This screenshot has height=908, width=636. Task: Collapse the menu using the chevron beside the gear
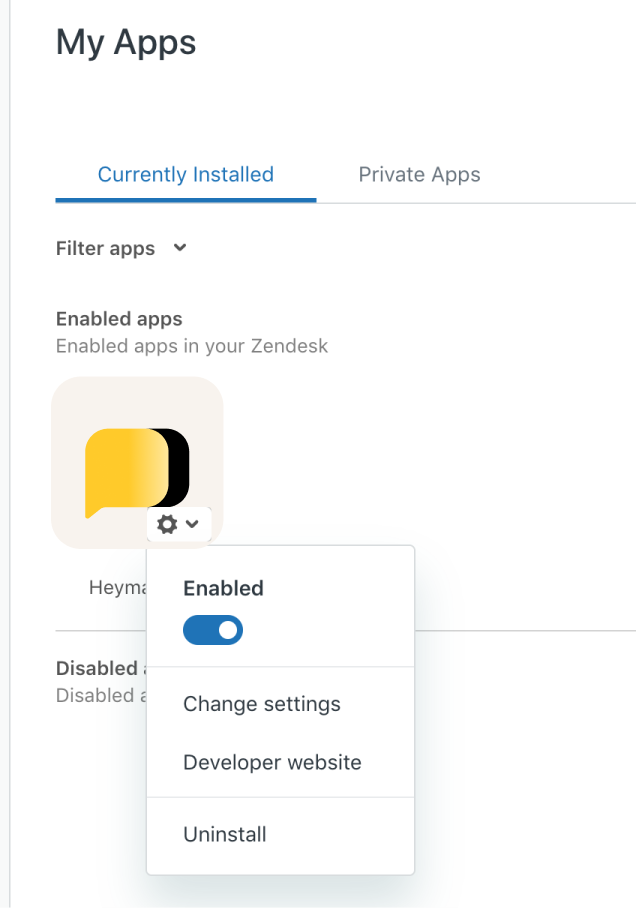point(192,524)
